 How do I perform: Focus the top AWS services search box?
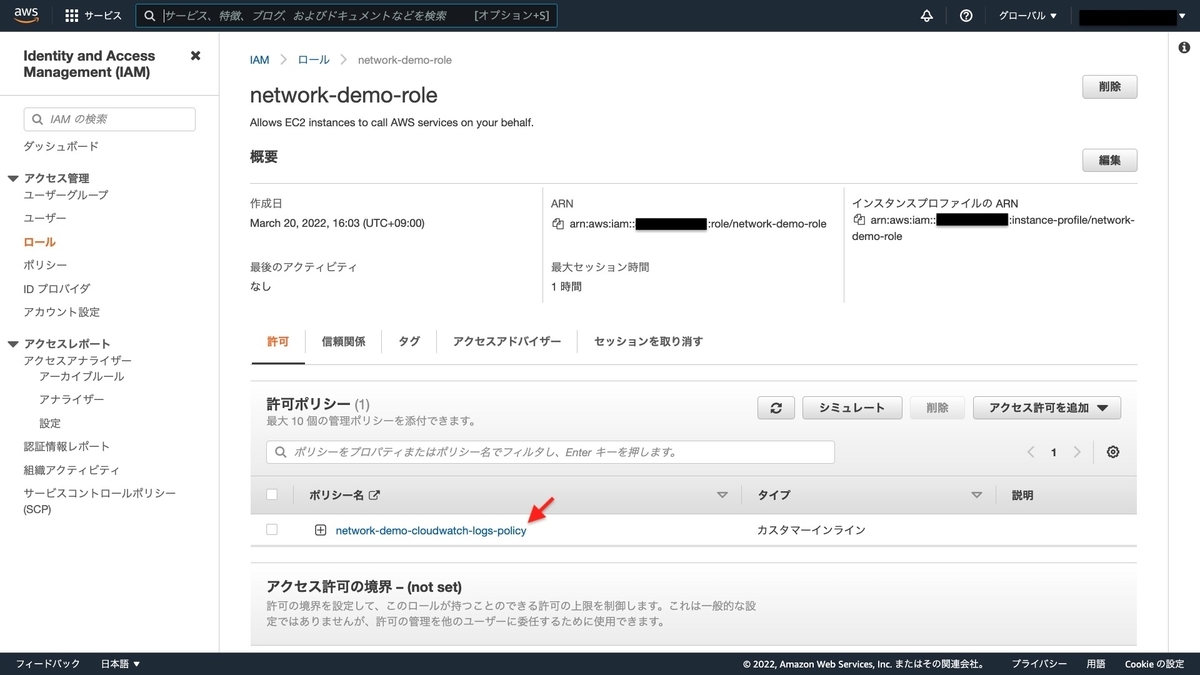click(346, 16)
